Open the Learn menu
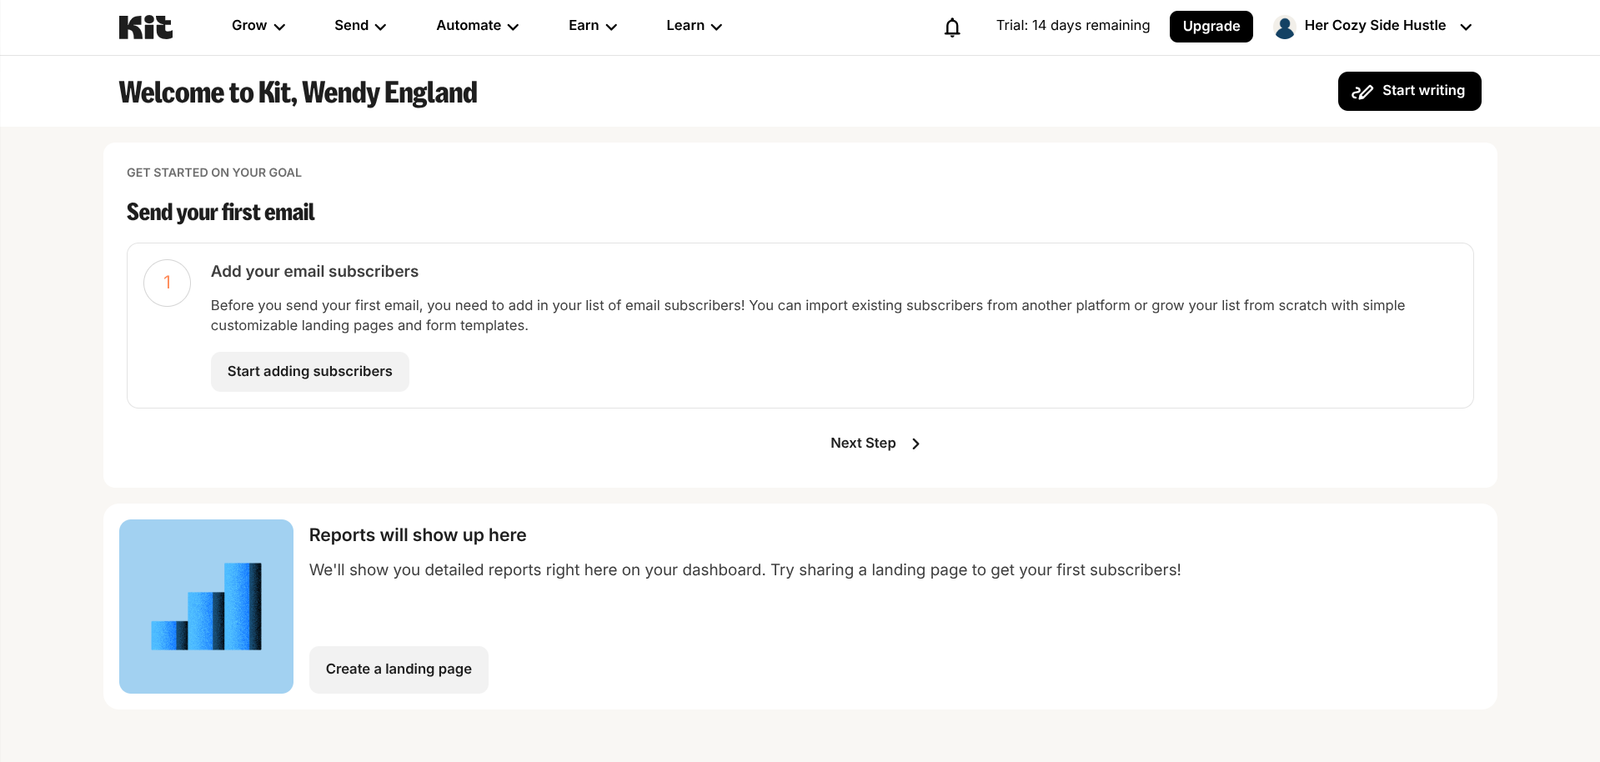 694,26
